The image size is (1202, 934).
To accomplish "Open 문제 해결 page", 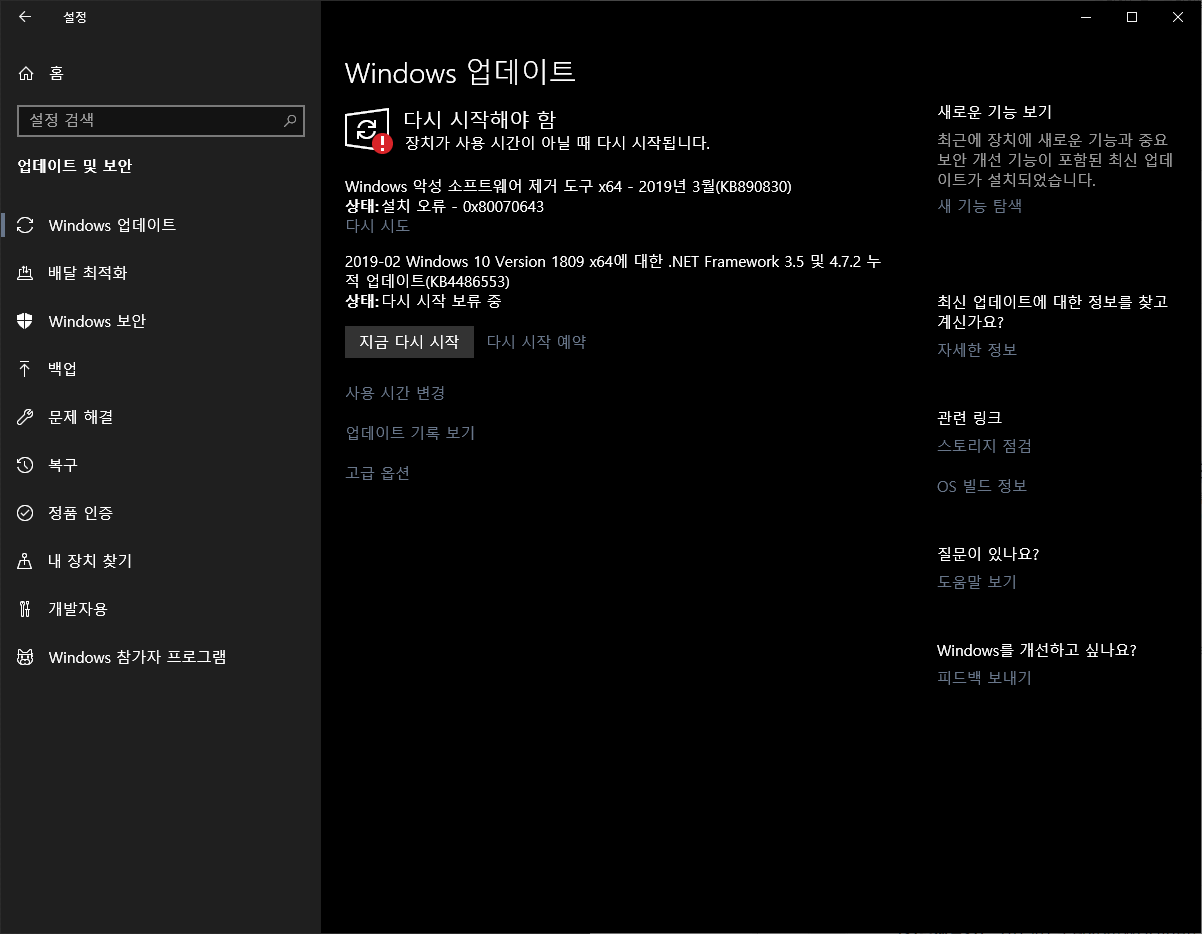I will click(x=160, y=417).
